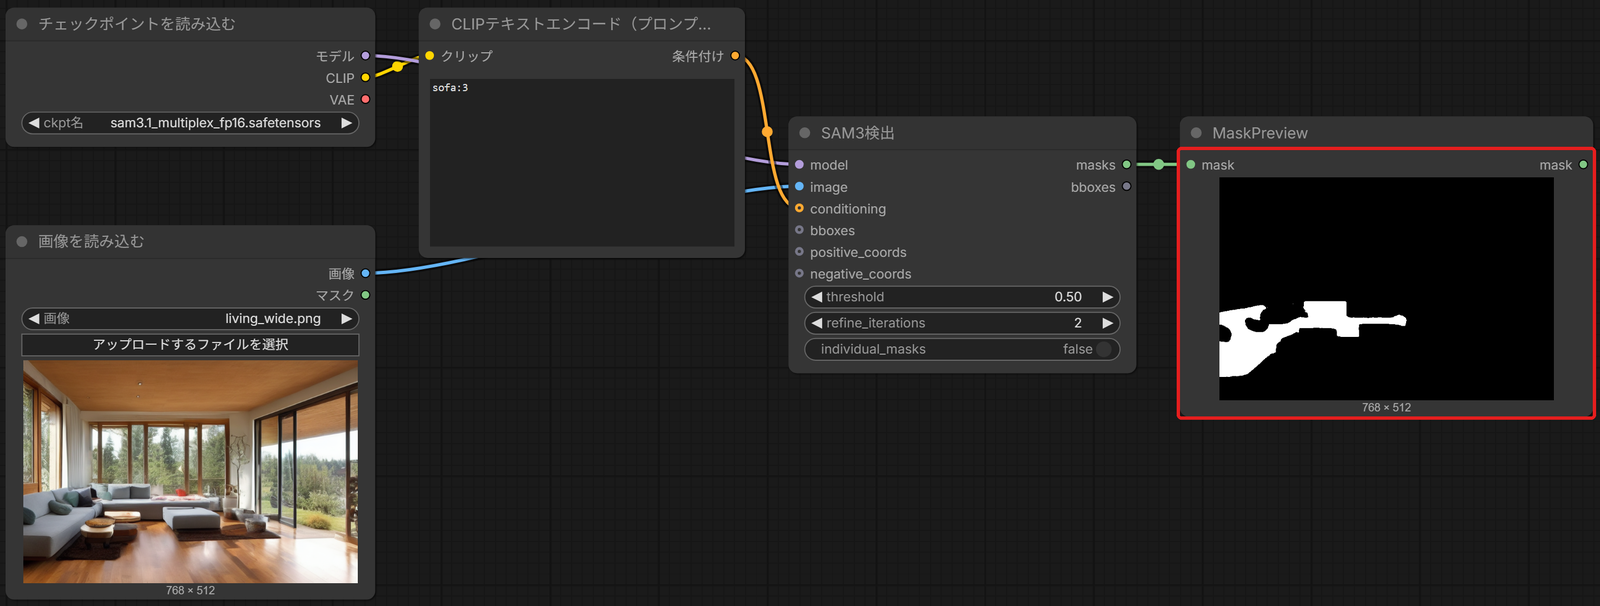This screenshot has height=606, width=1600.
Task: Collapse the 画像を読み込む node via its dot
Action: tap(22, 241)
